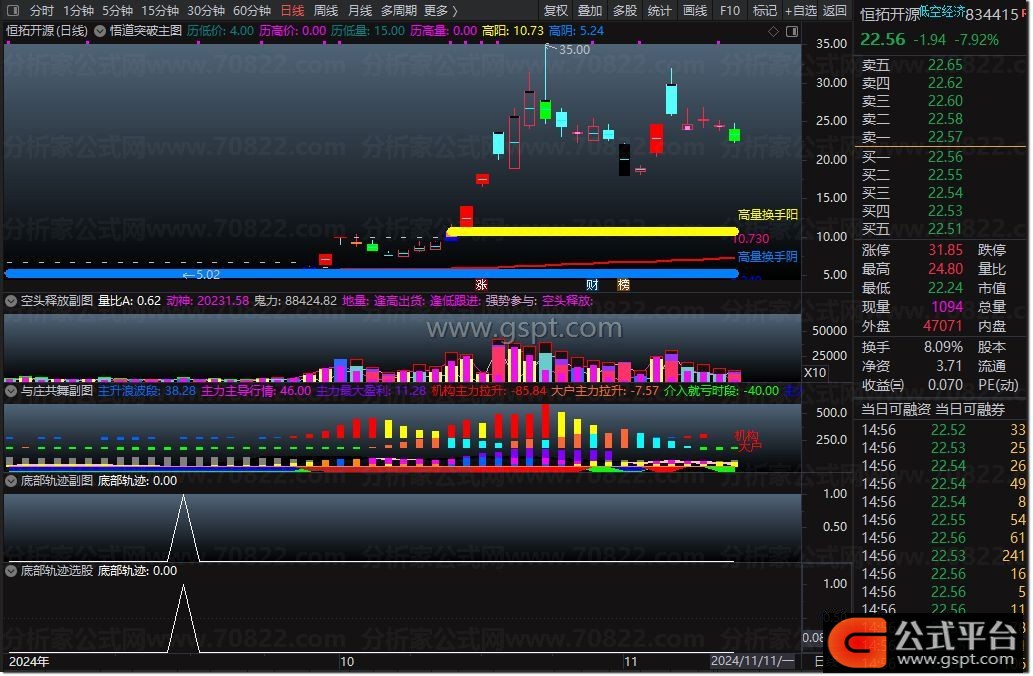Select the 买二 price 22.55
Image resolution: width=1033 pixels, height=676 pixels.
pyautogui.click(x=945, y=175)
